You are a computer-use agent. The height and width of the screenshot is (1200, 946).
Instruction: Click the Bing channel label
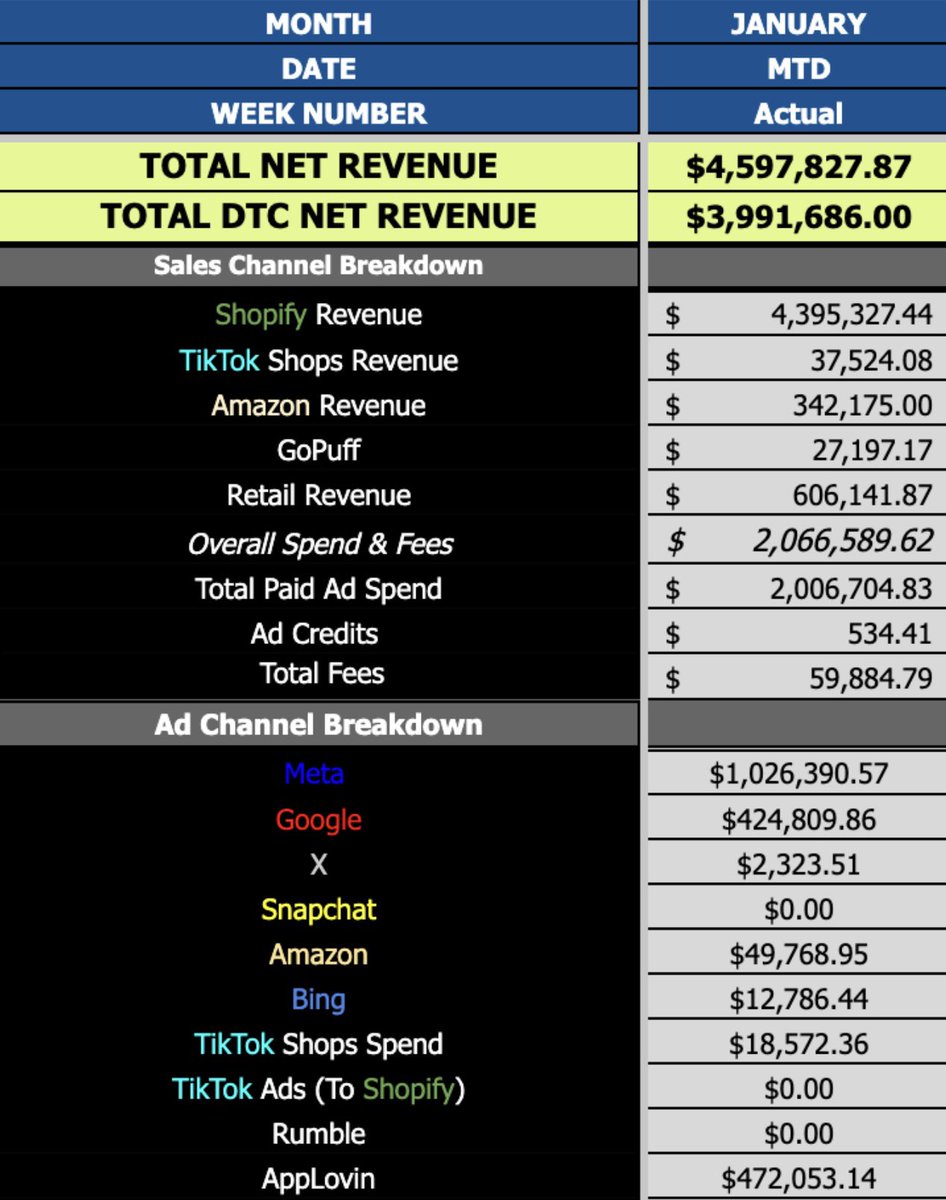[319, 999]
